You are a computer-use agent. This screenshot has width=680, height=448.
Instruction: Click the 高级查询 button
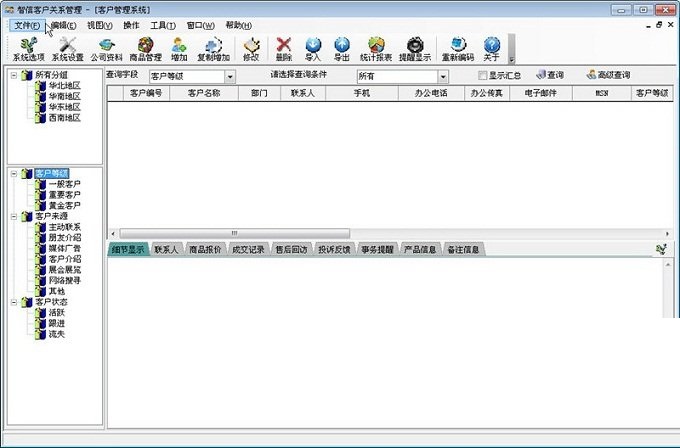608,75
